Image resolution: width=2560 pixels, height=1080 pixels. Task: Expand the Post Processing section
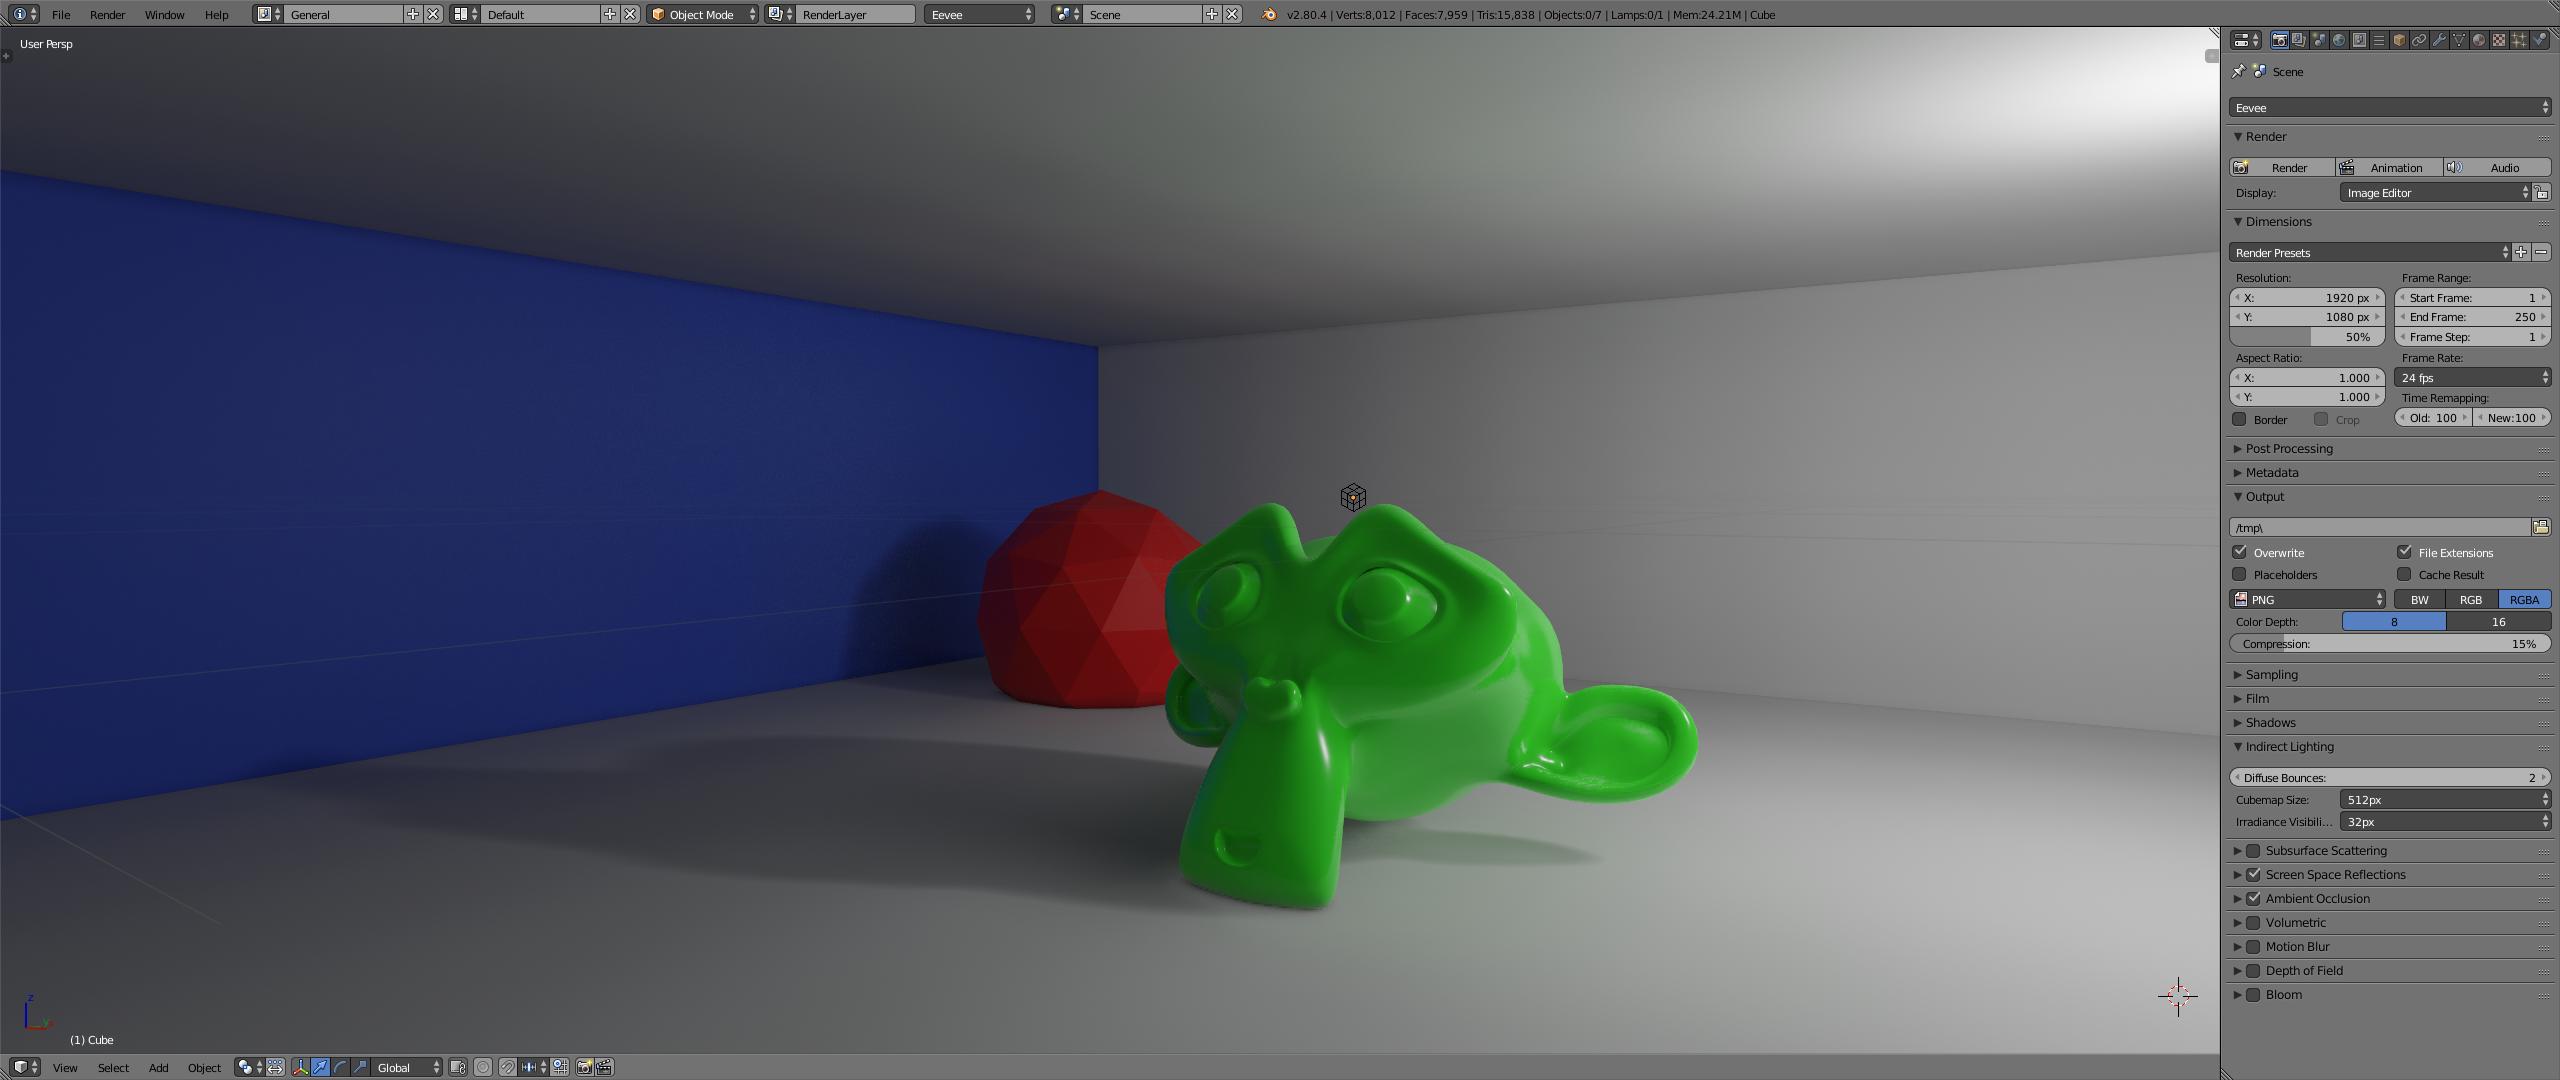click(2290, 448)
